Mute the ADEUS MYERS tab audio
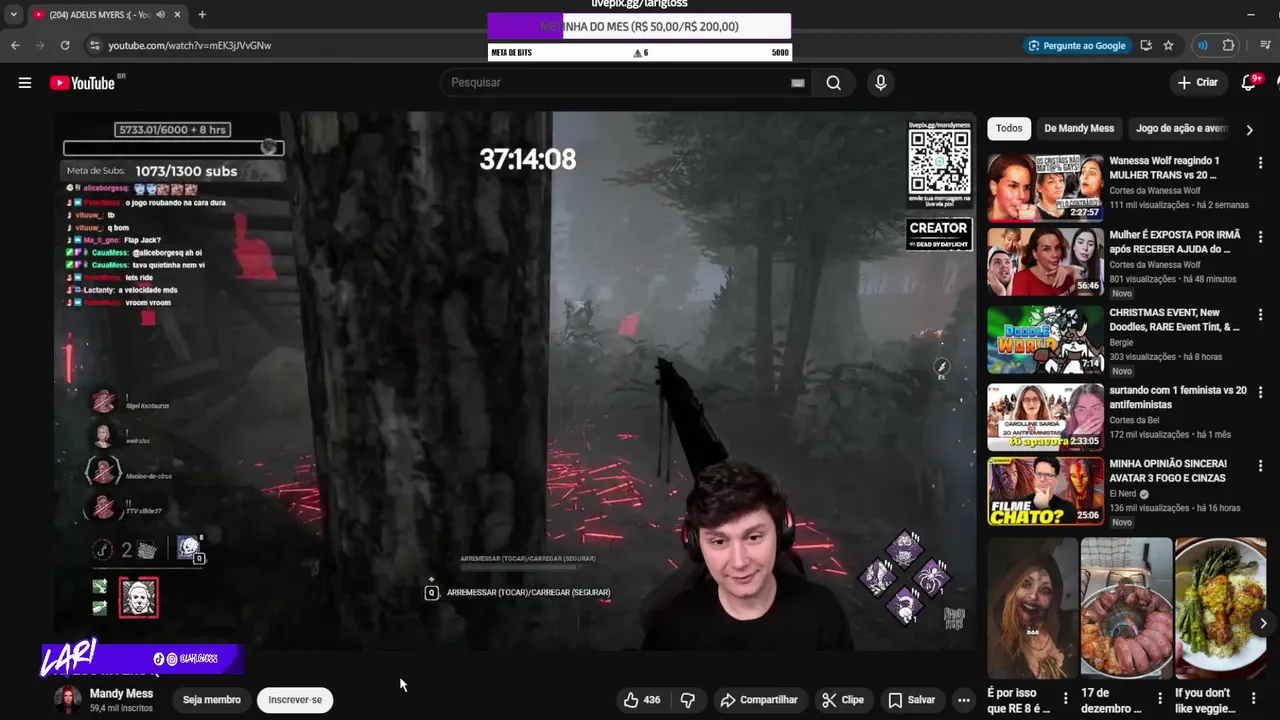 pos(160,15)
